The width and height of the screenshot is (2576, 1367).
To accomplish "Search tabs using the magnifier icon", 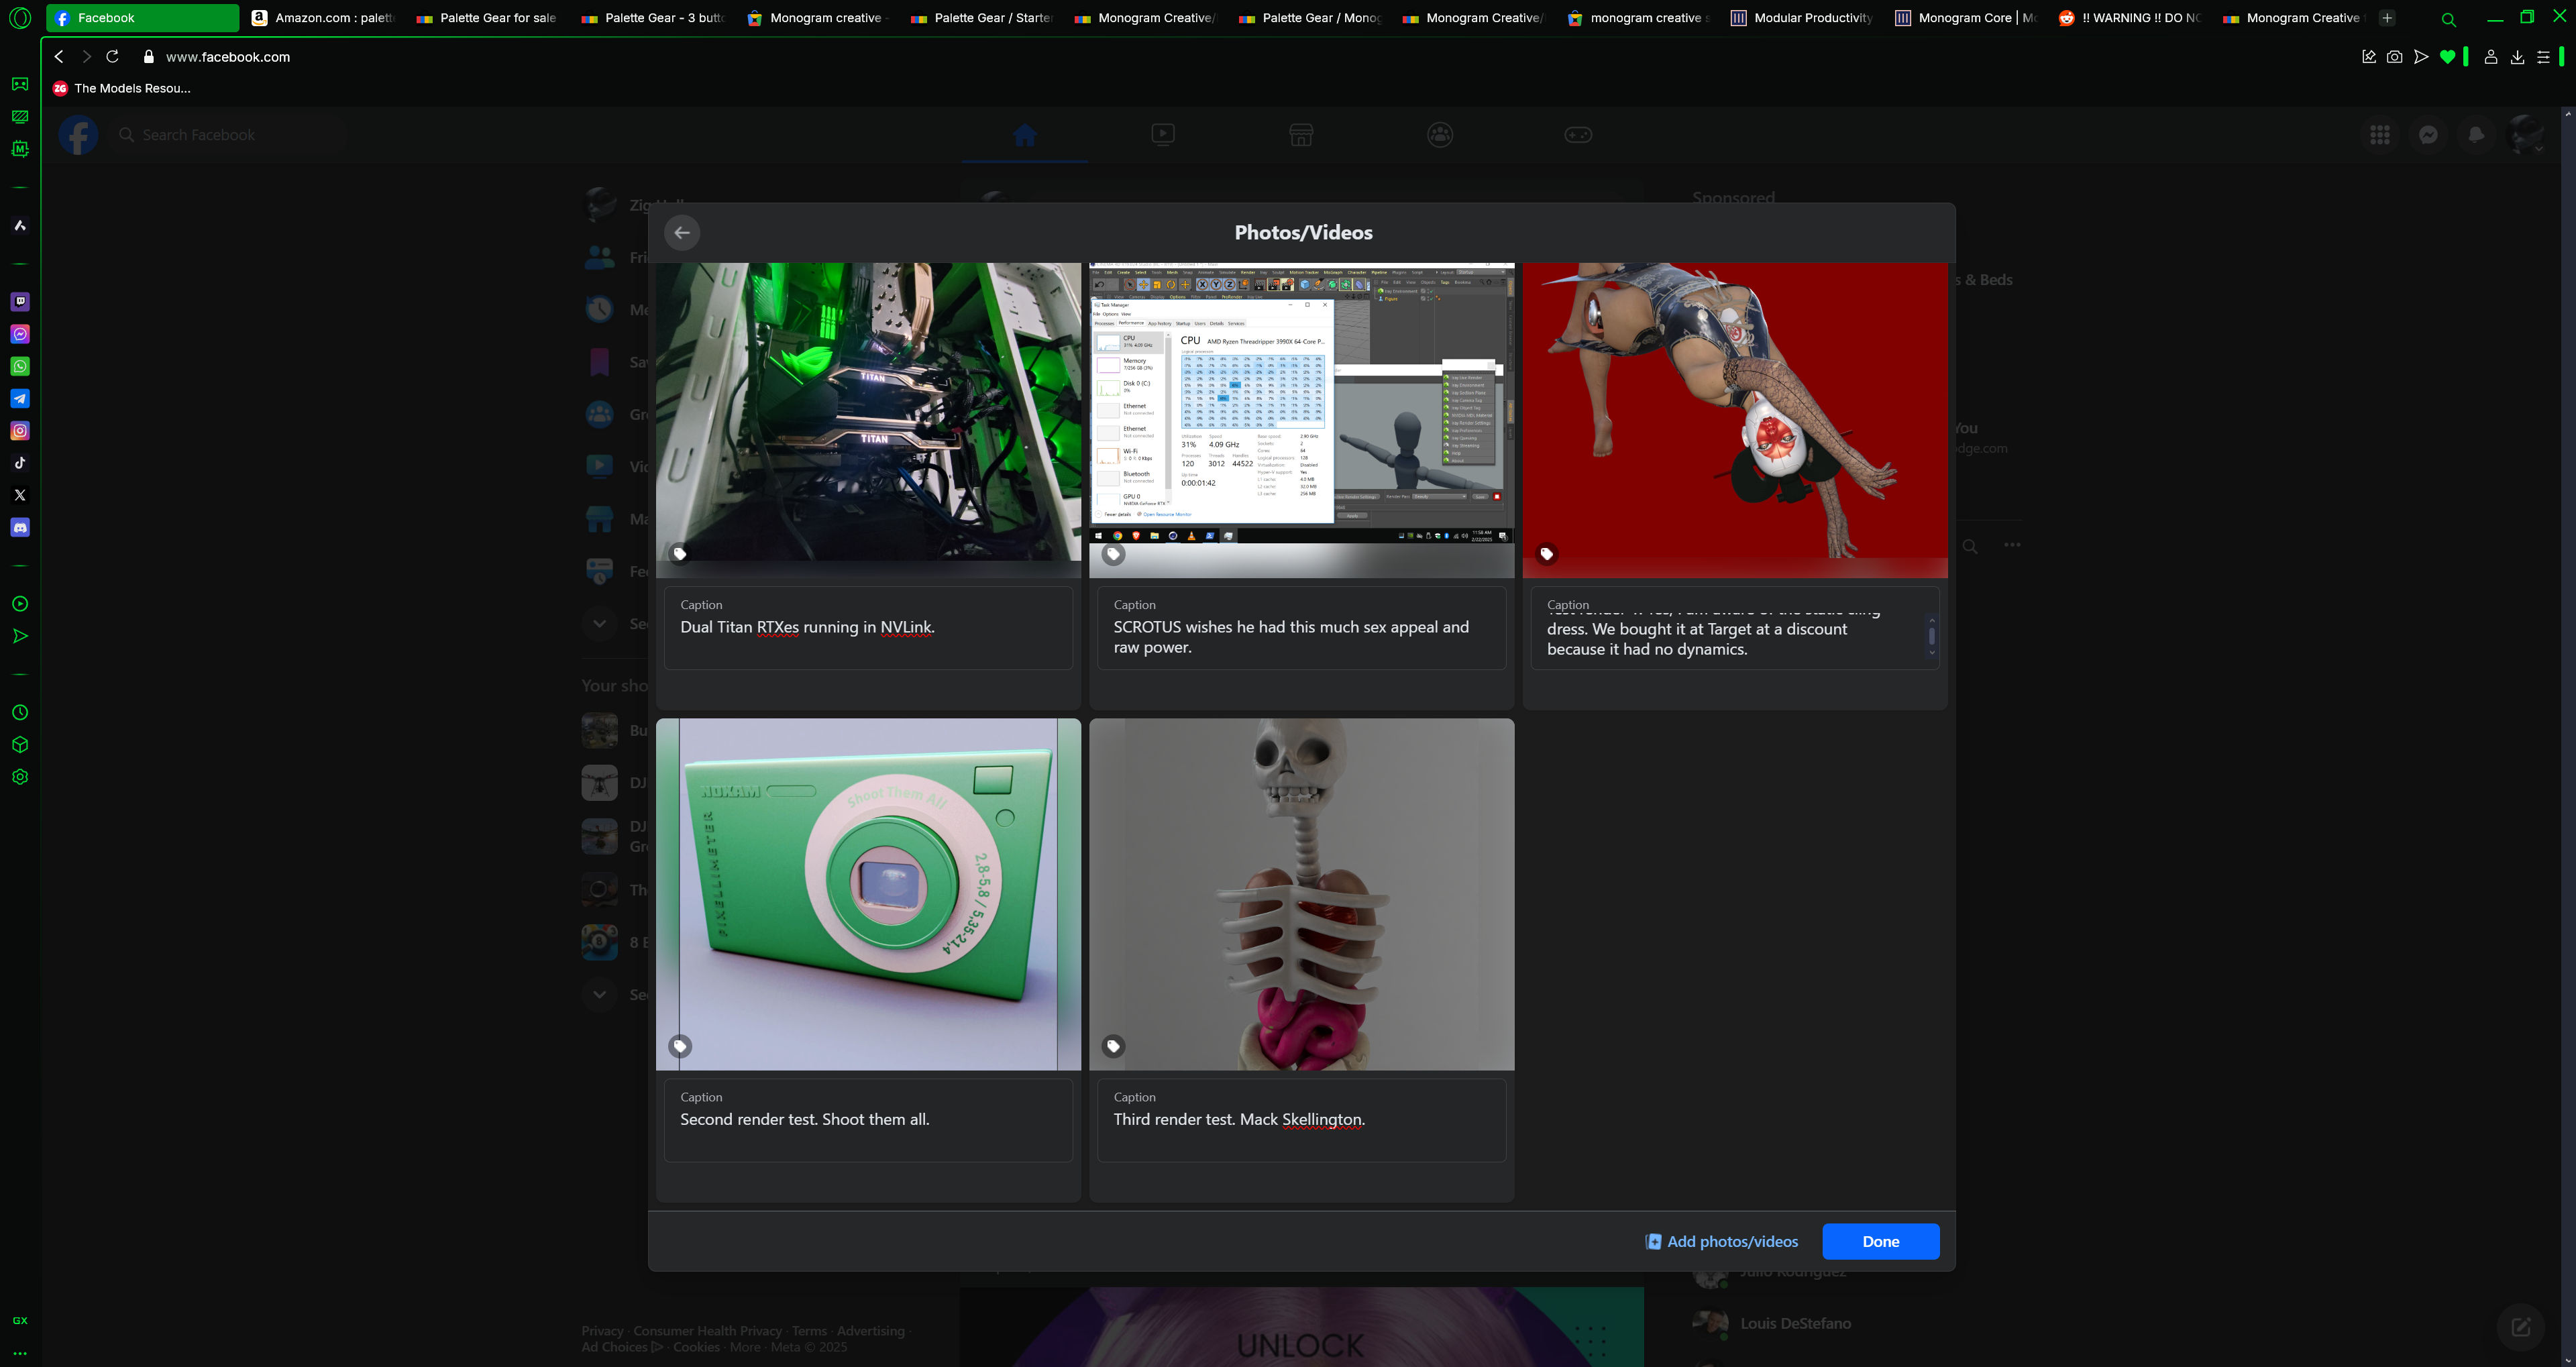I will click(2449, 19).
